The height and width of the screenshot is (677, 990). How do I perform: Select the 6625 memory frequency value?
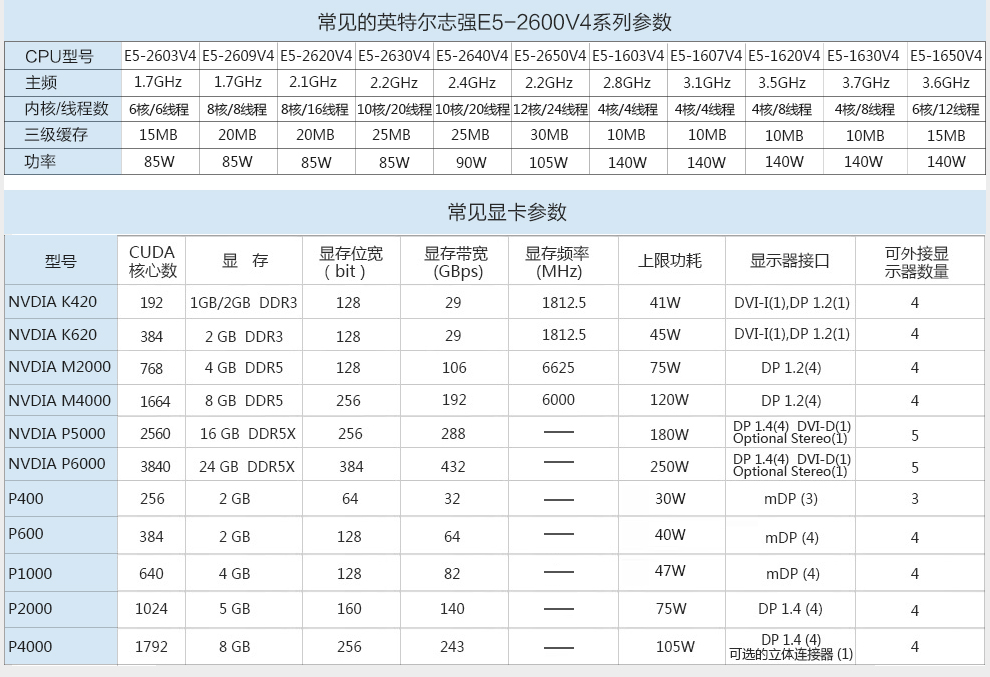click(x=558, y=368)
